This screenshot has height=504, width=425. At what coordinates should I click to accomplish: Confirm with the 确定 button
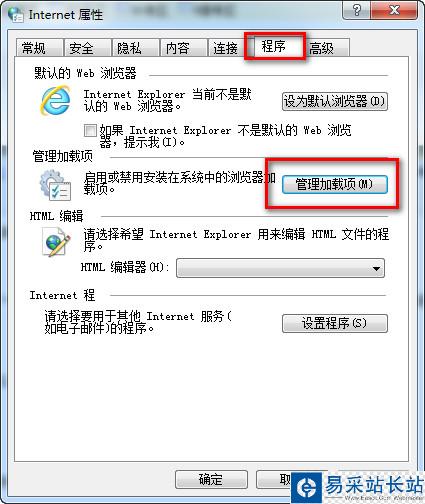tap(211, 480)
